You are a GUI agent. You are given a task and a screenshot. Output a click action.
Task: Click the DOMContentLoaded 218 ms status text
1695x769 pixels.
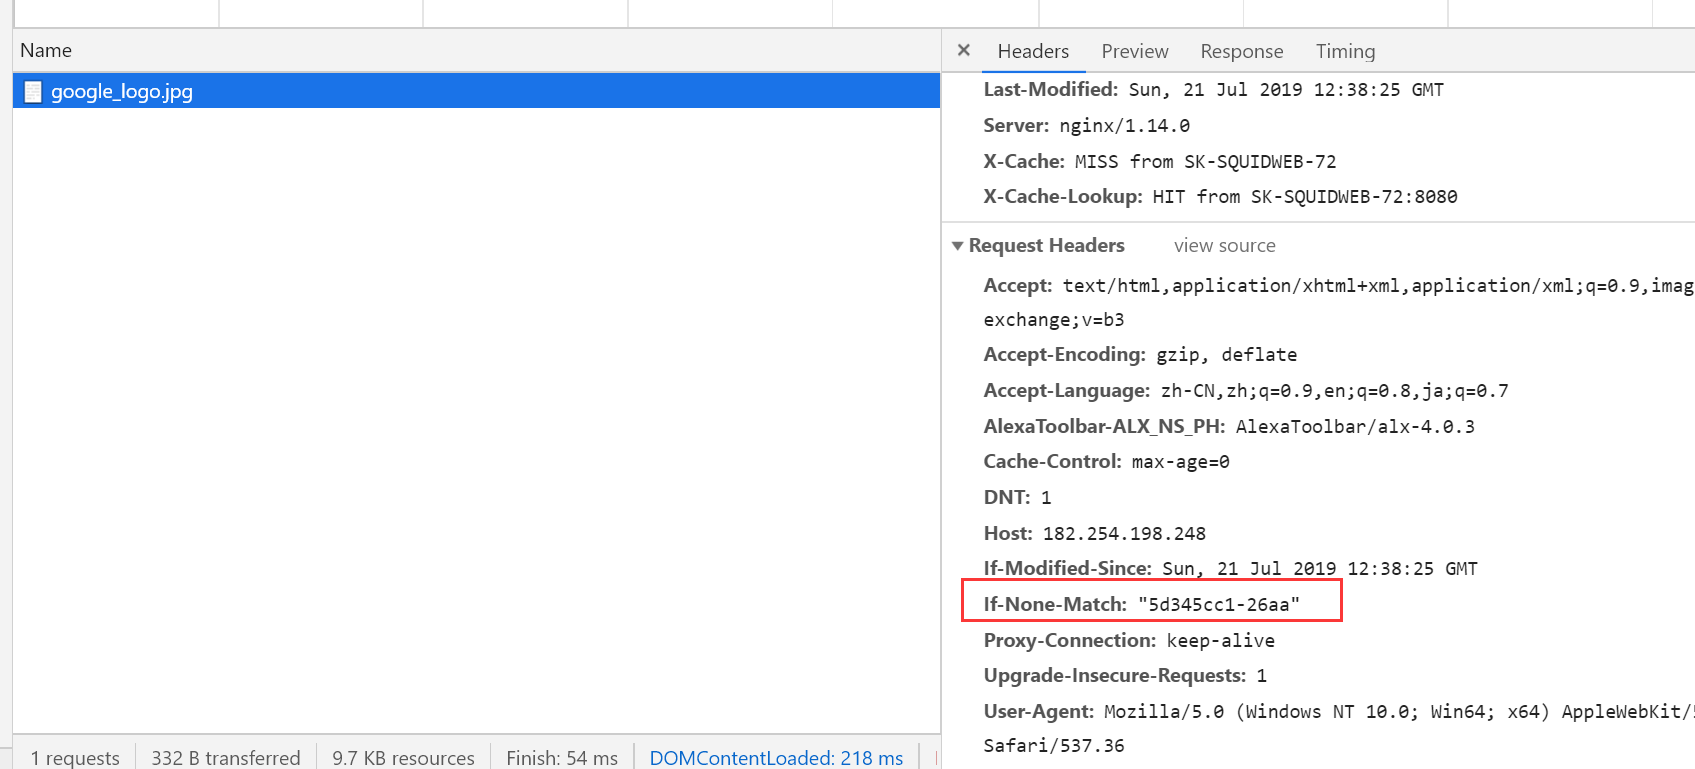click(776, 758)
